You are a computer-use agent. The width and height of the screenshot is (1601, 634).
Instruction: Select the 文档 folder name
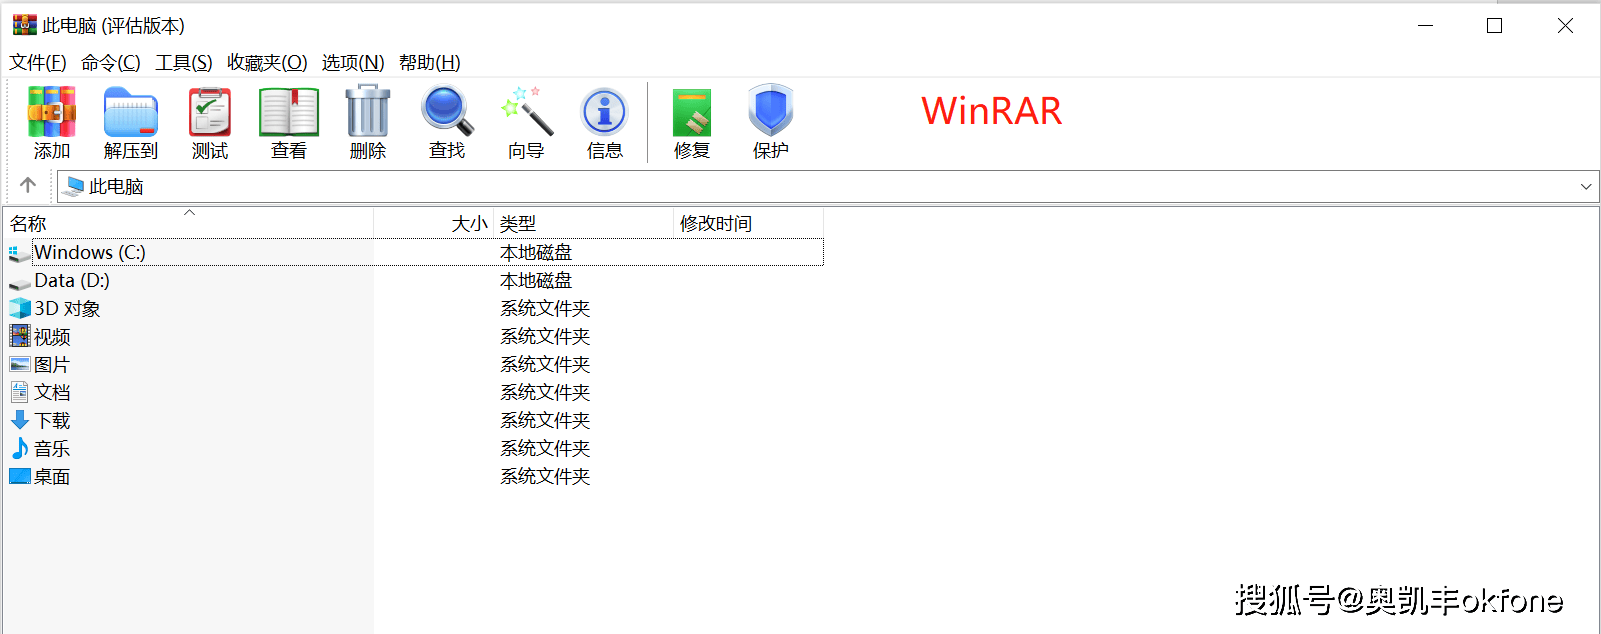point(52,393)
